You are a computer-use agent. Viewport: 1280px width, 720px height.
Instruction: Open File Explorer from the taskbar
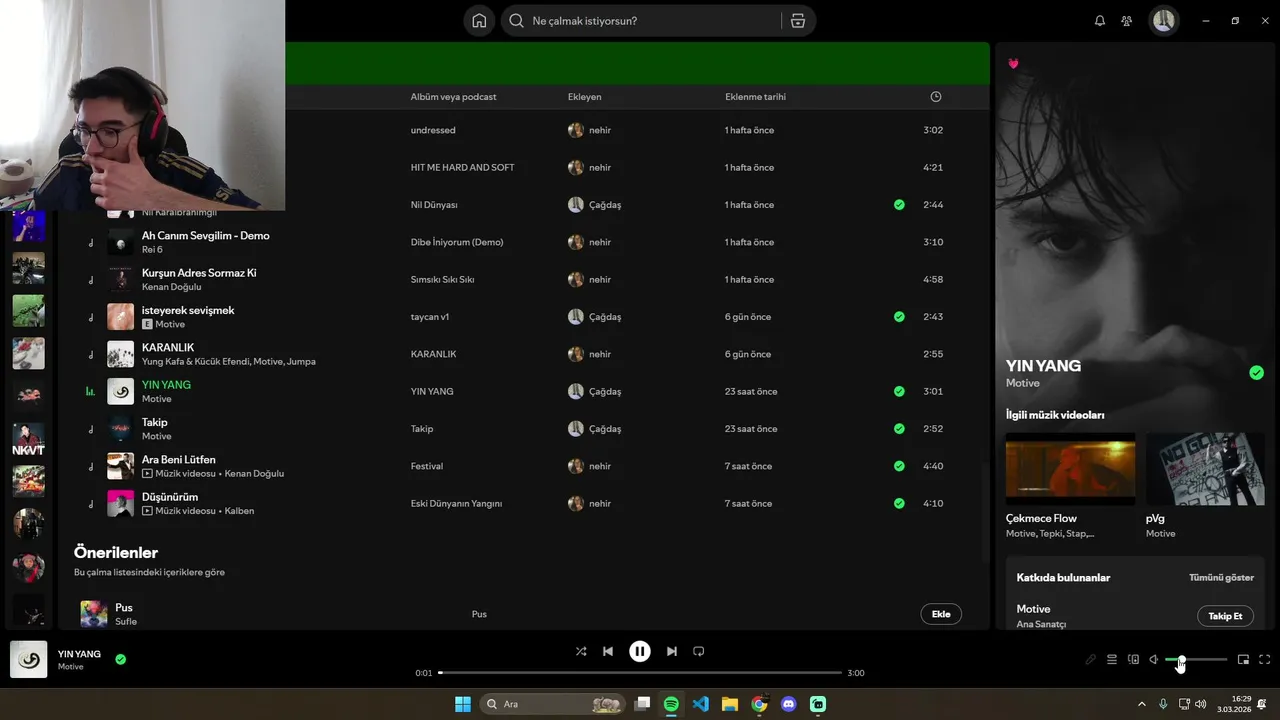point(730,704)
